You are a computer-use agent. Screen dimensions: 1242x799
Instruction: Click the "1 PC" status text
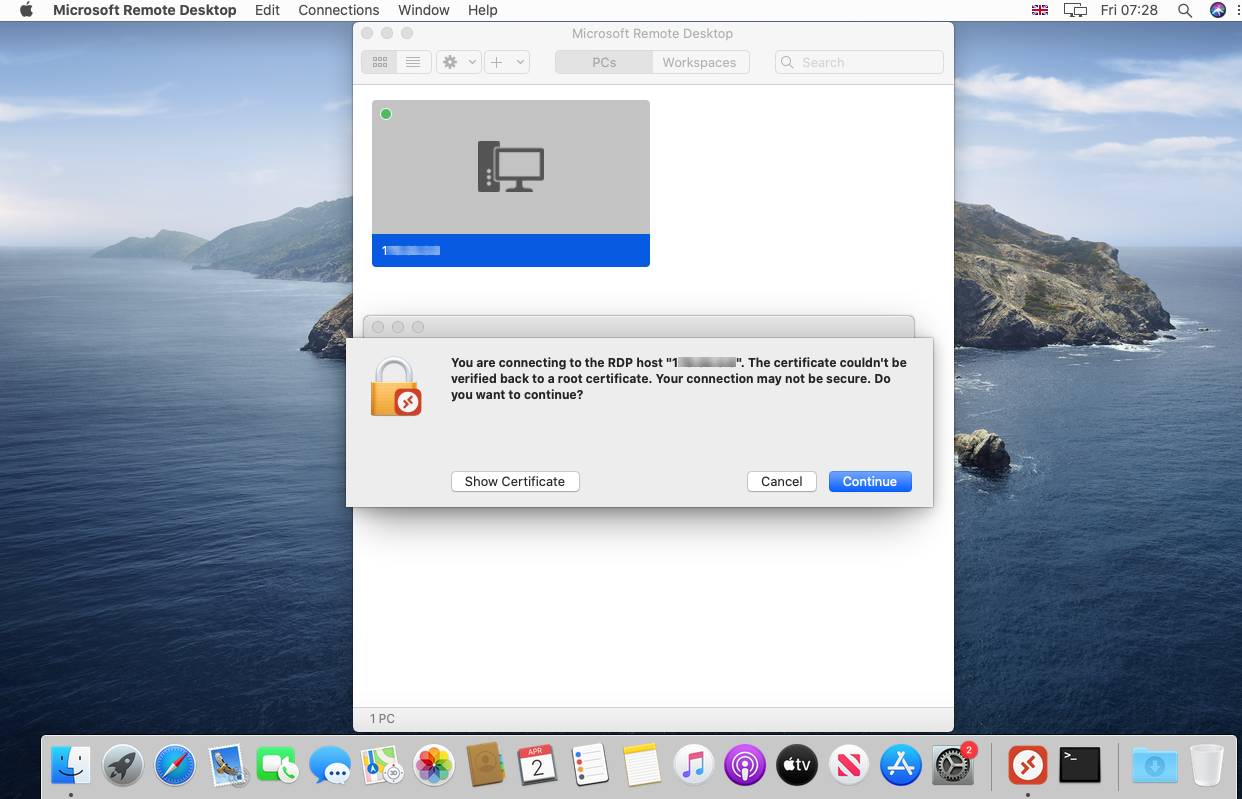click(x=382, y=719)
